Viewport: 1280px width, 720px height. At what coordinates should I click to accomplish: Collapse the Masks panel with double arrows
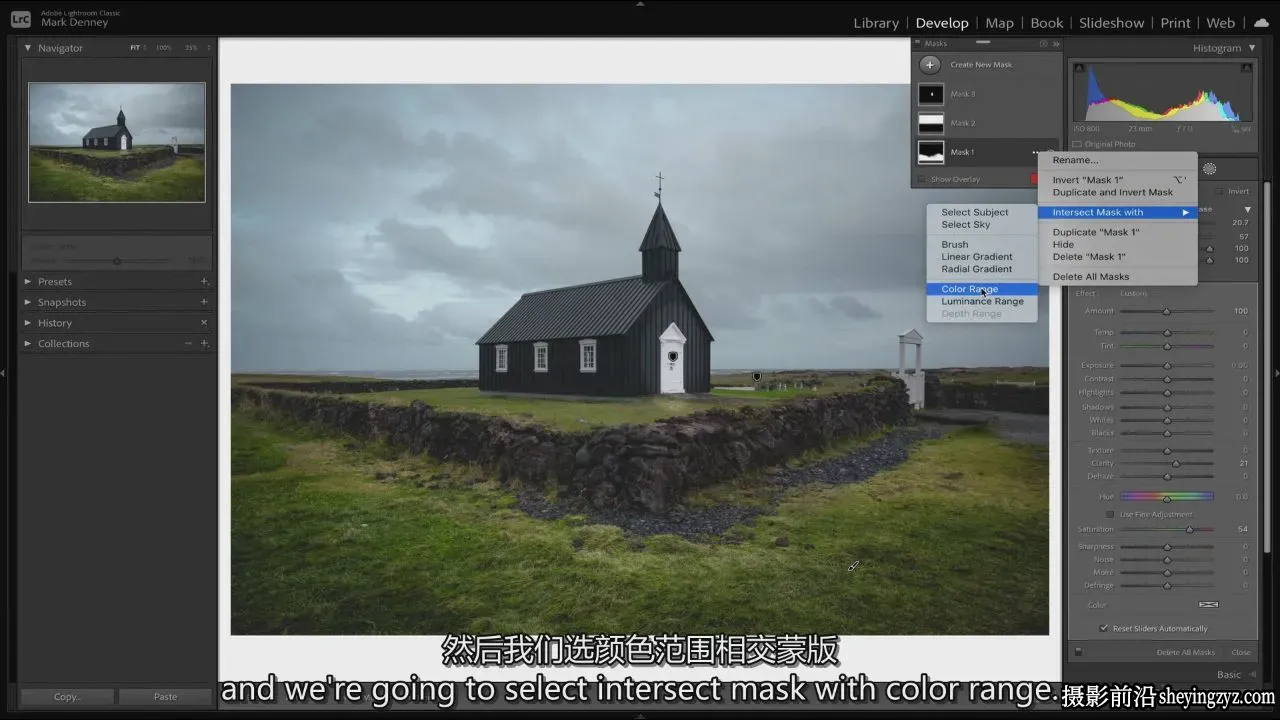[x=1055, y=44]
